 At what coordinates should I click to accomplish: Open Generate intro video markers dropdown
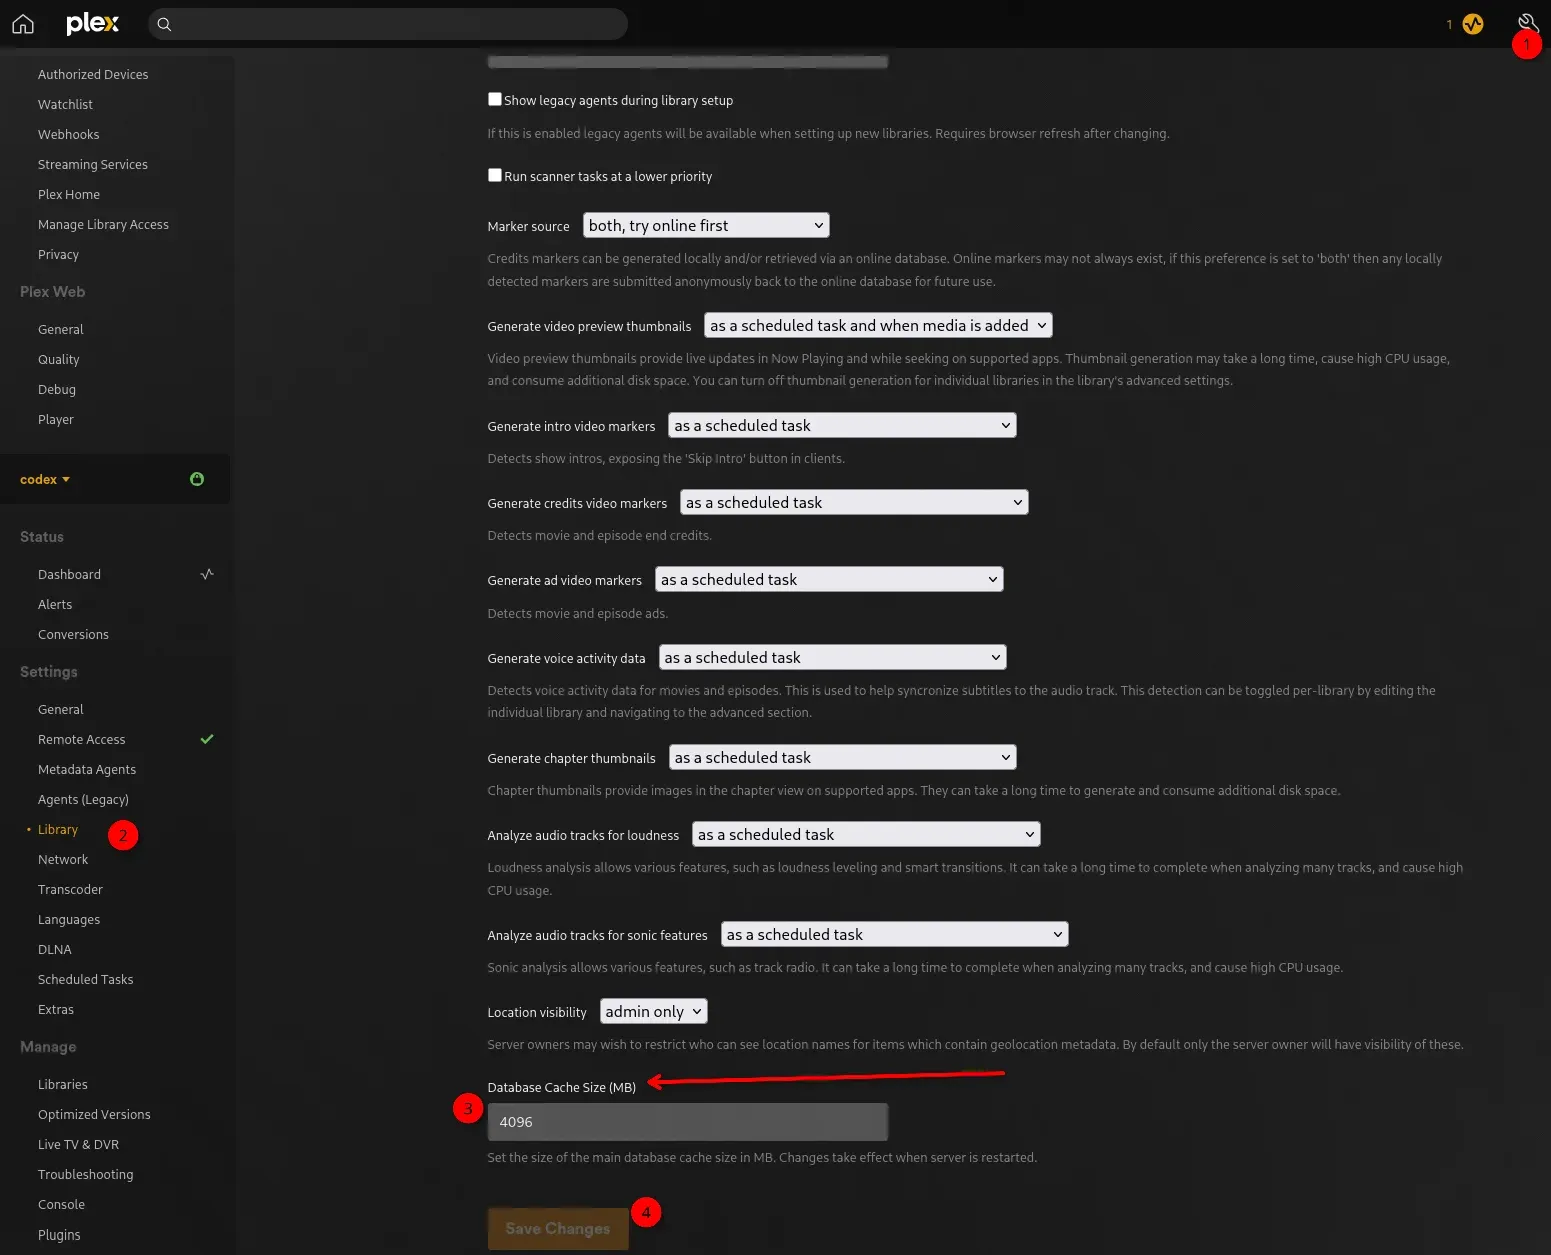(842, 425)
